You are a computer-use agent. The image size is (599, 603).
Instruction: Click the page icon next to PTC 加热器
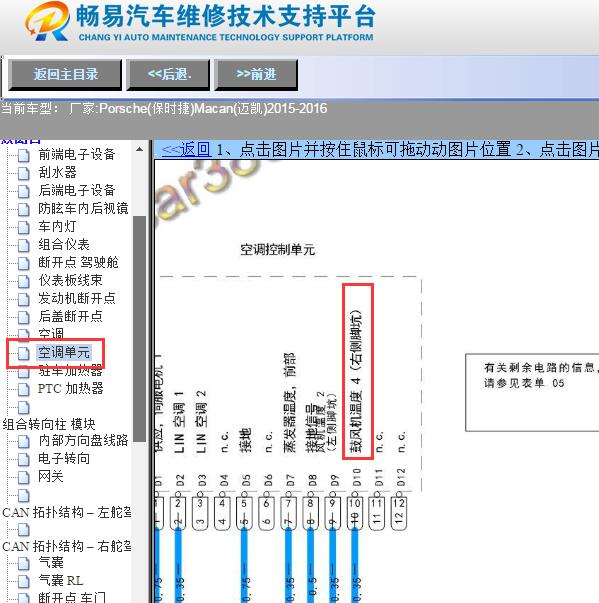23,390
